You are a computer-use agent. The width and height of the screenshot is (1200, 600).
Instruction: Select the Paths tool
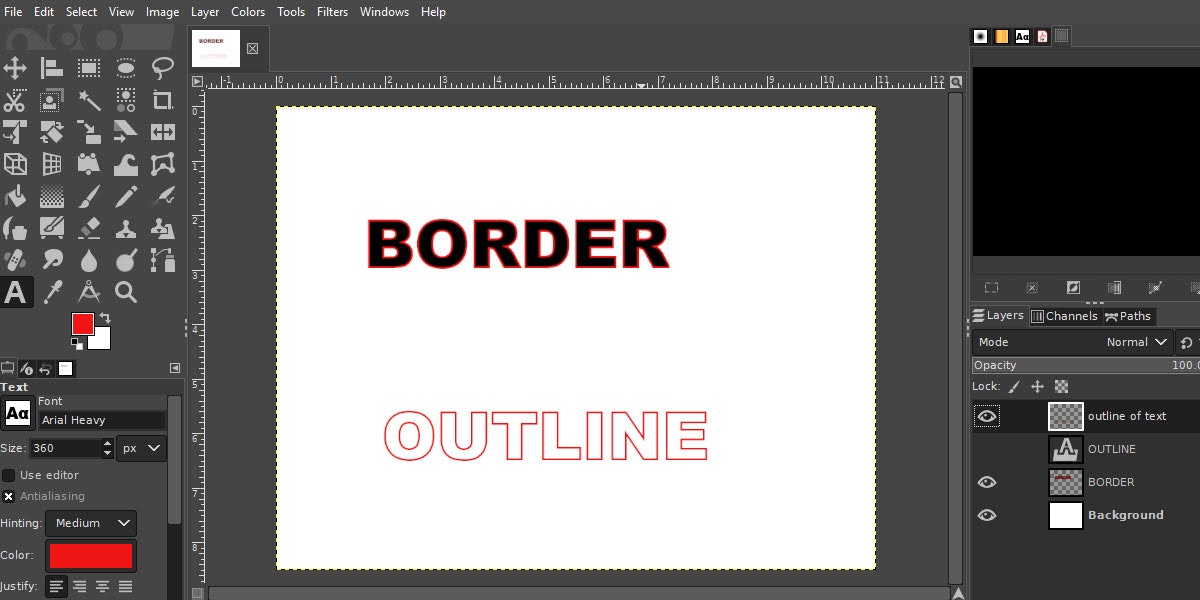163,260
